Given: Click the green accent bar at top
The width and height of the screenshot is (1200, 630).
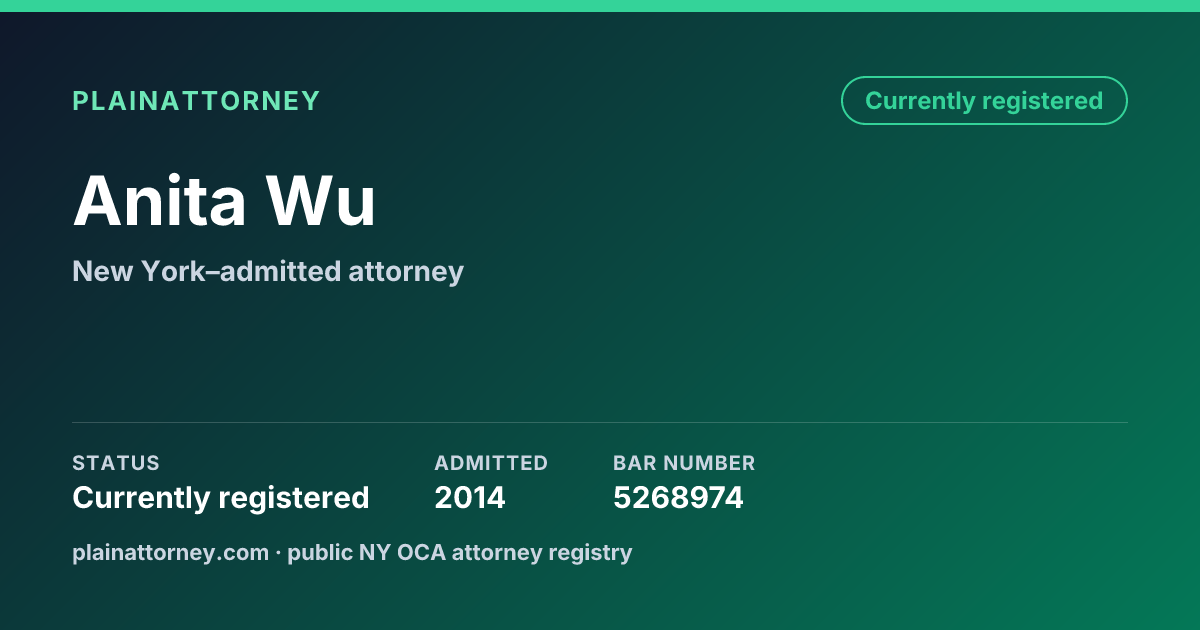Looking at the screenshot, I should 600,6.
